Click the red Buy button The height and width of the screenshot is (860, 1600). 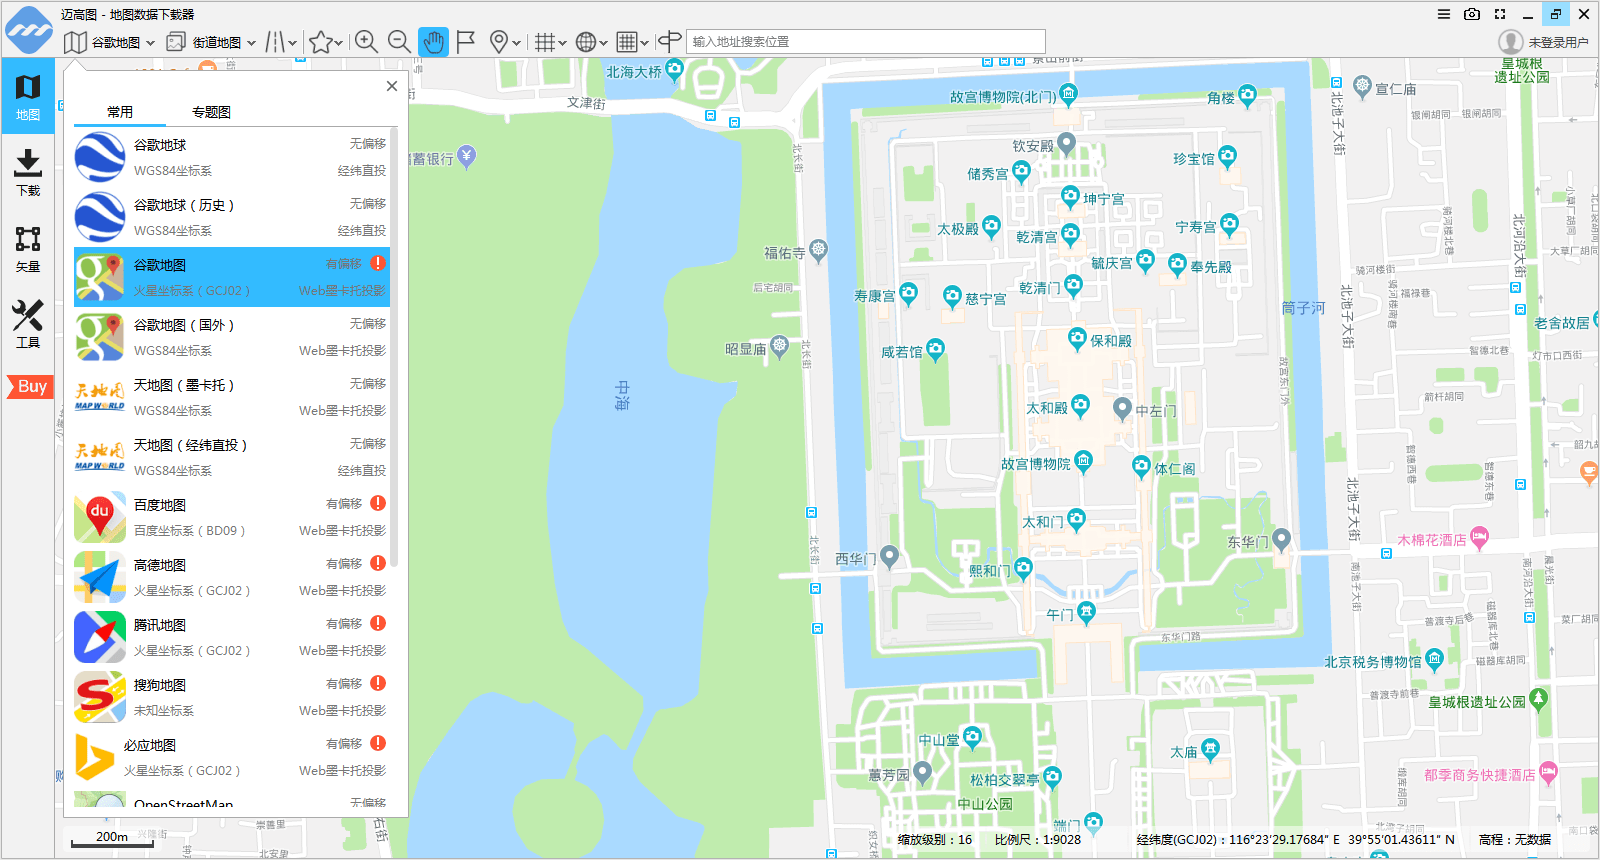[x=31, y=386]
